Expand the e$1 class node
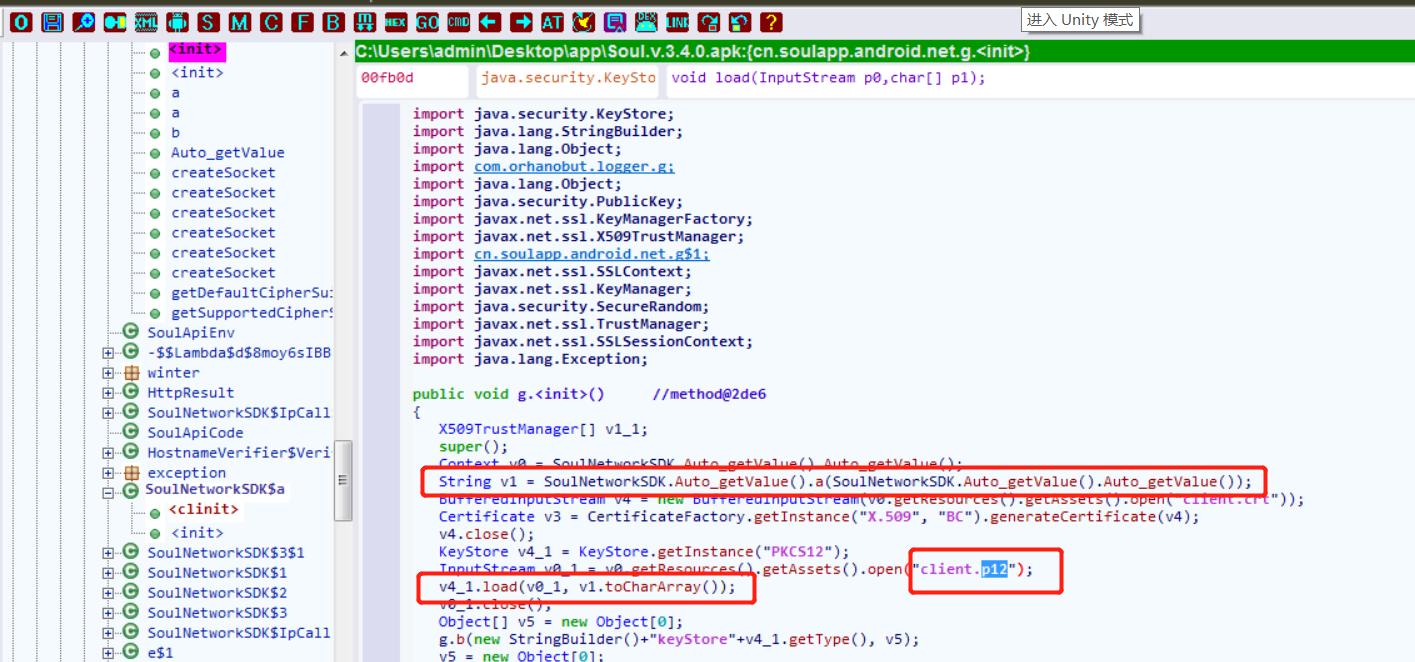Image resolution: width=1415 pixels, height=662 pixels. (109, 653)
